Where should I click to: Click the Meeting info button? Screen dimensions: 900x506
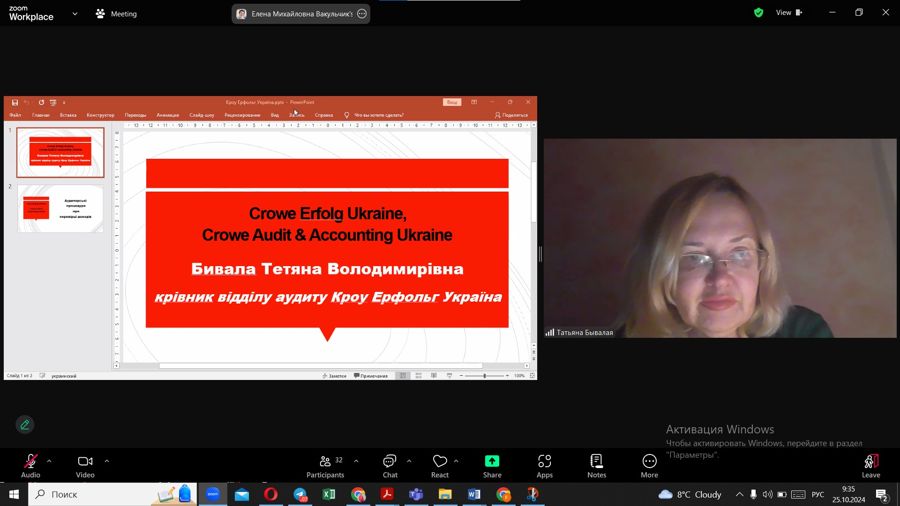(116, 14)
